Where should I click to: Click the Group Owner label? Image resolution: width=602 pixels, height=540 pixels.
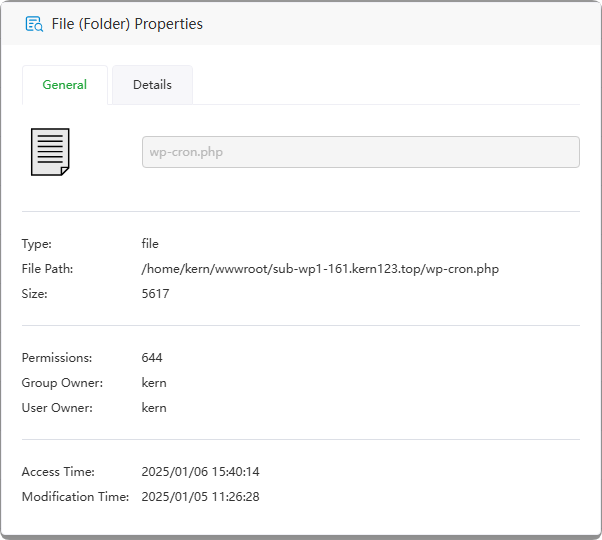[60, 383]
